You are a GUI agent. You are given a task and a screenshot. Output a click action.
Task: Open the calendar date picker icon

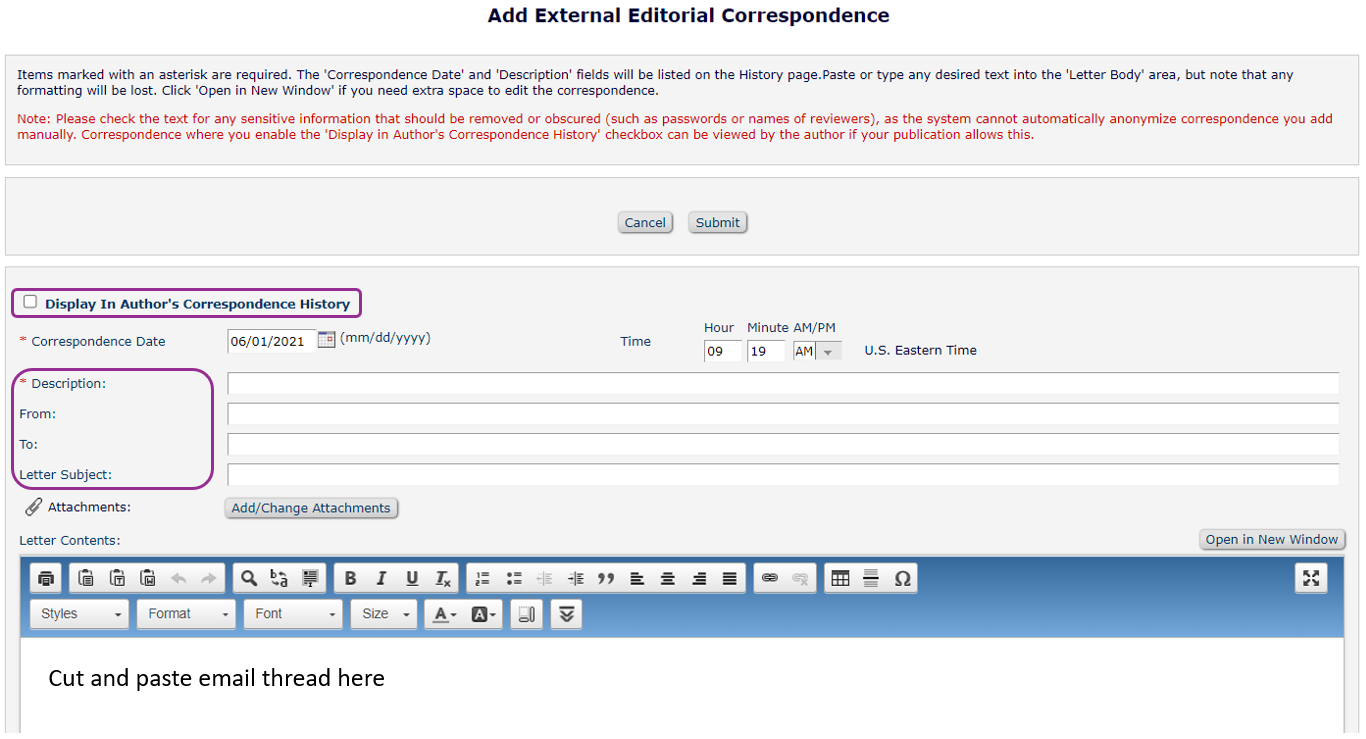(x=326, y=340)
